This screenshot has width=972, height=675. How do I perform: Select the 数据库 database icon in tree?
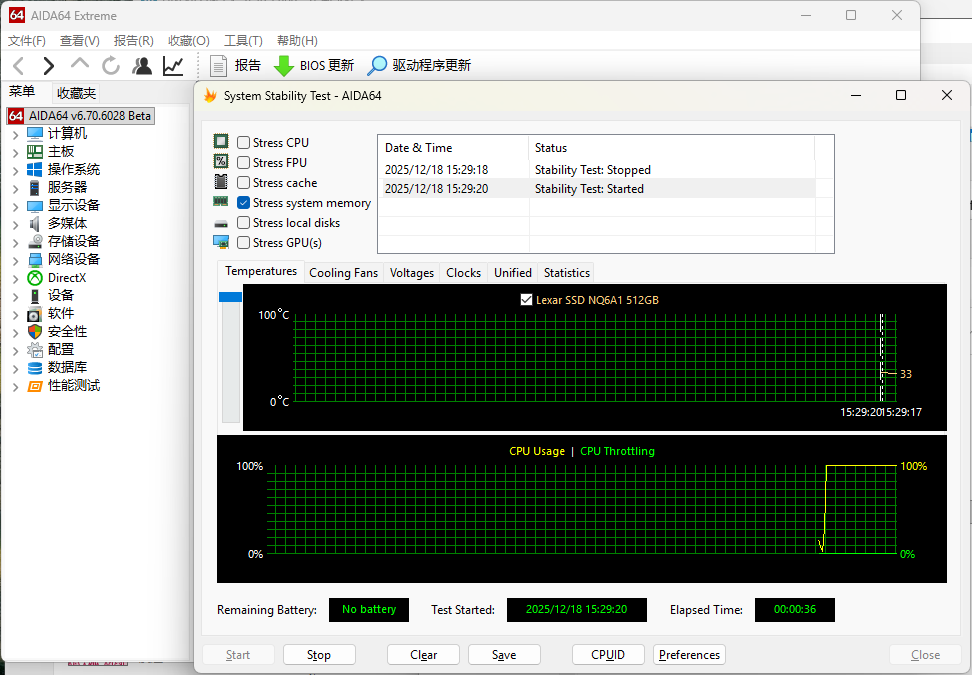pyautogui.click(x=35, y=368)
